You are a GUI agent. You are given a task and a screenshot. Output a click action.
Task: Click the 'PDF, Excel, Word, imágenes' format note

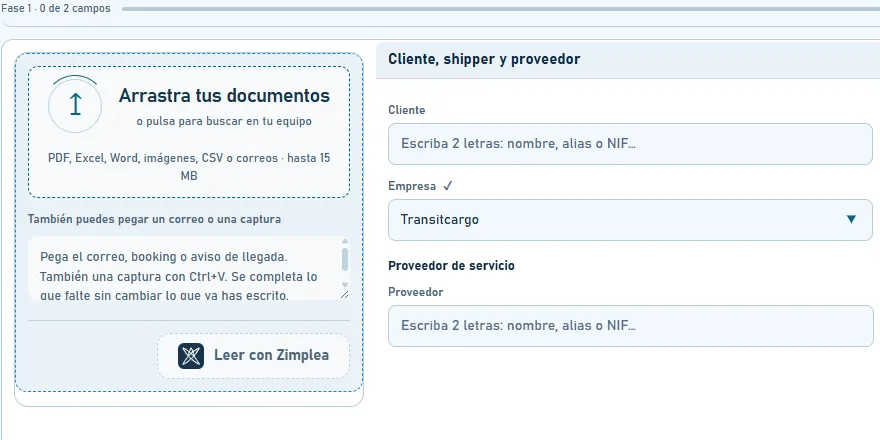[189, 167]
